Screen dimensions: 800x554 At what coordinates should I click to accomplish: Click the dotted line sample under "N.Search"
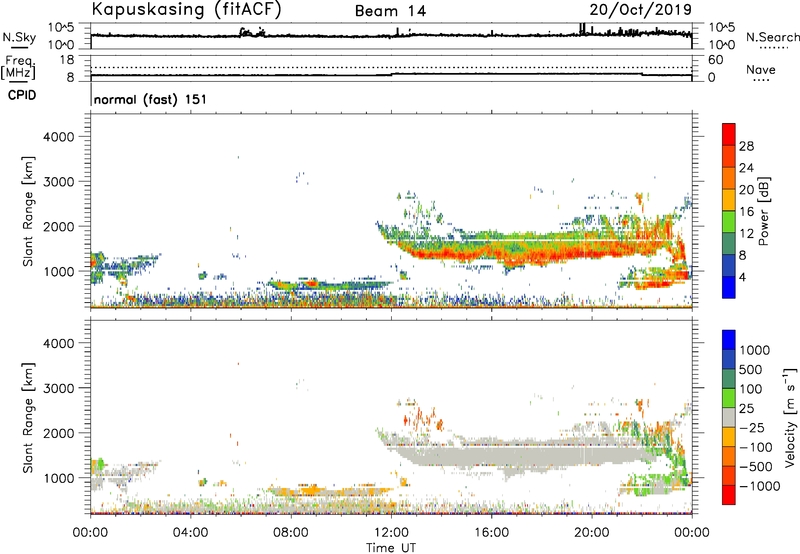point(773,48)
